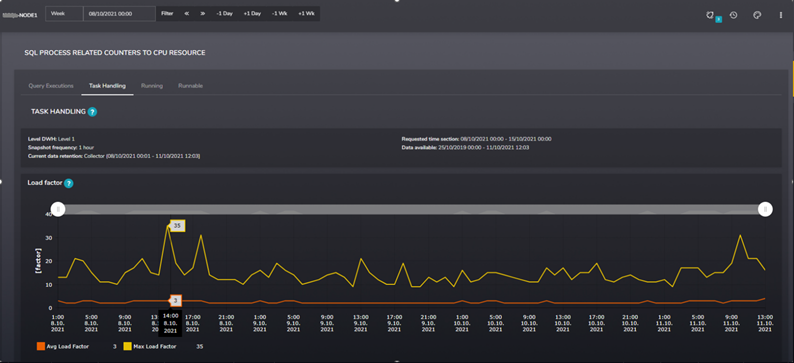Click the right handle of range slider
The image size is (794, 363).
(766, 209)
